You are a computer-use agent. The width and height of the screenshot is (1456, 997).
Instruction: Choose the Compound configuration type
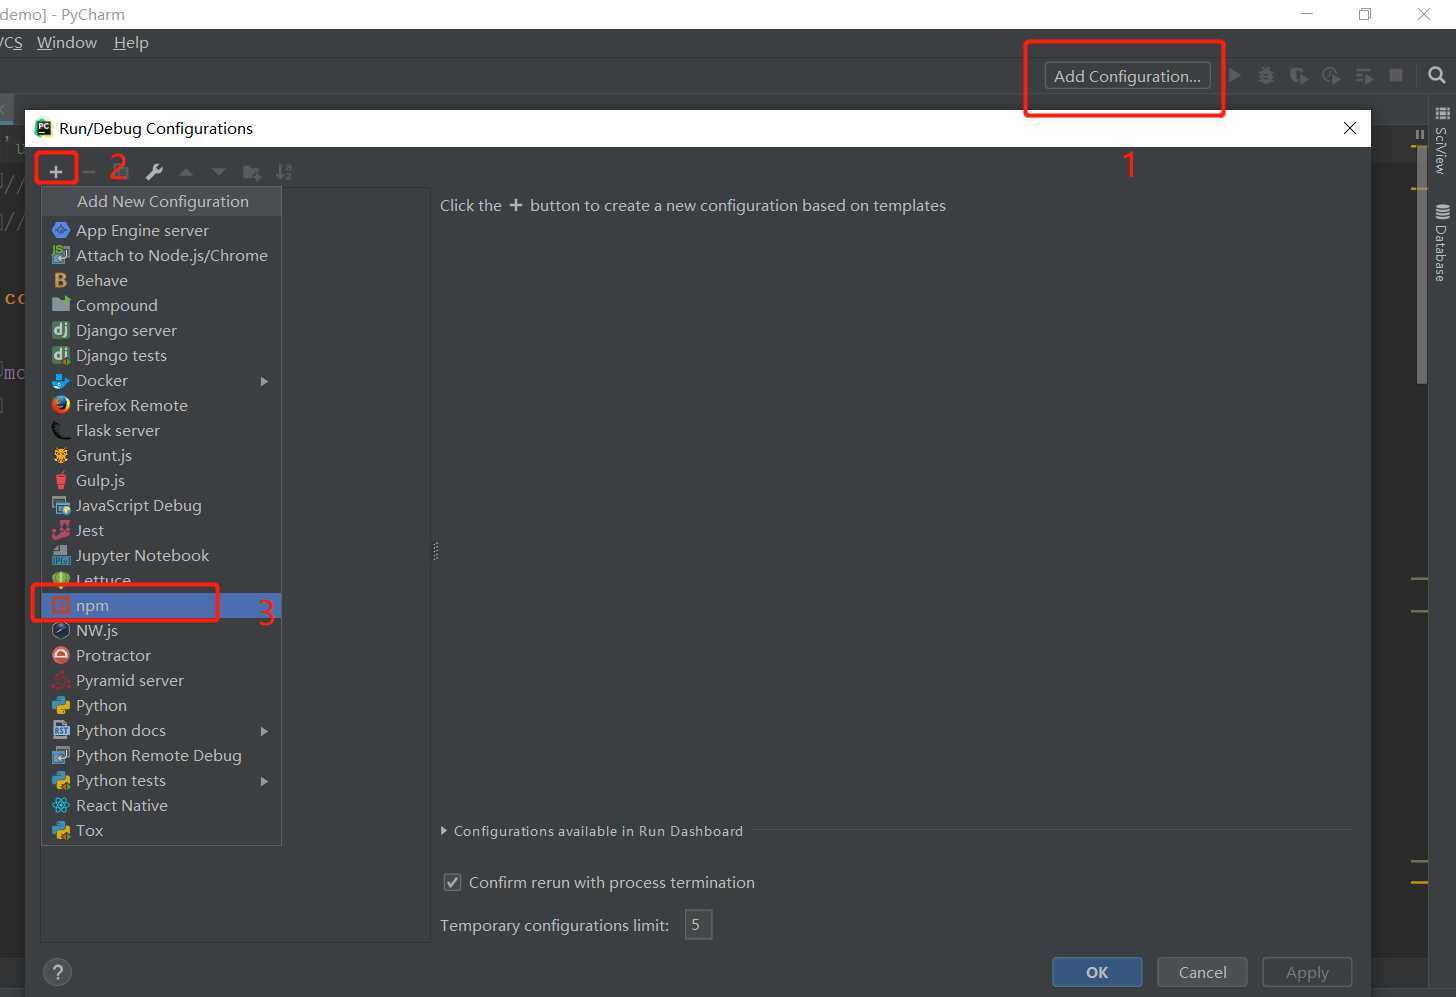tap(161, 305)
